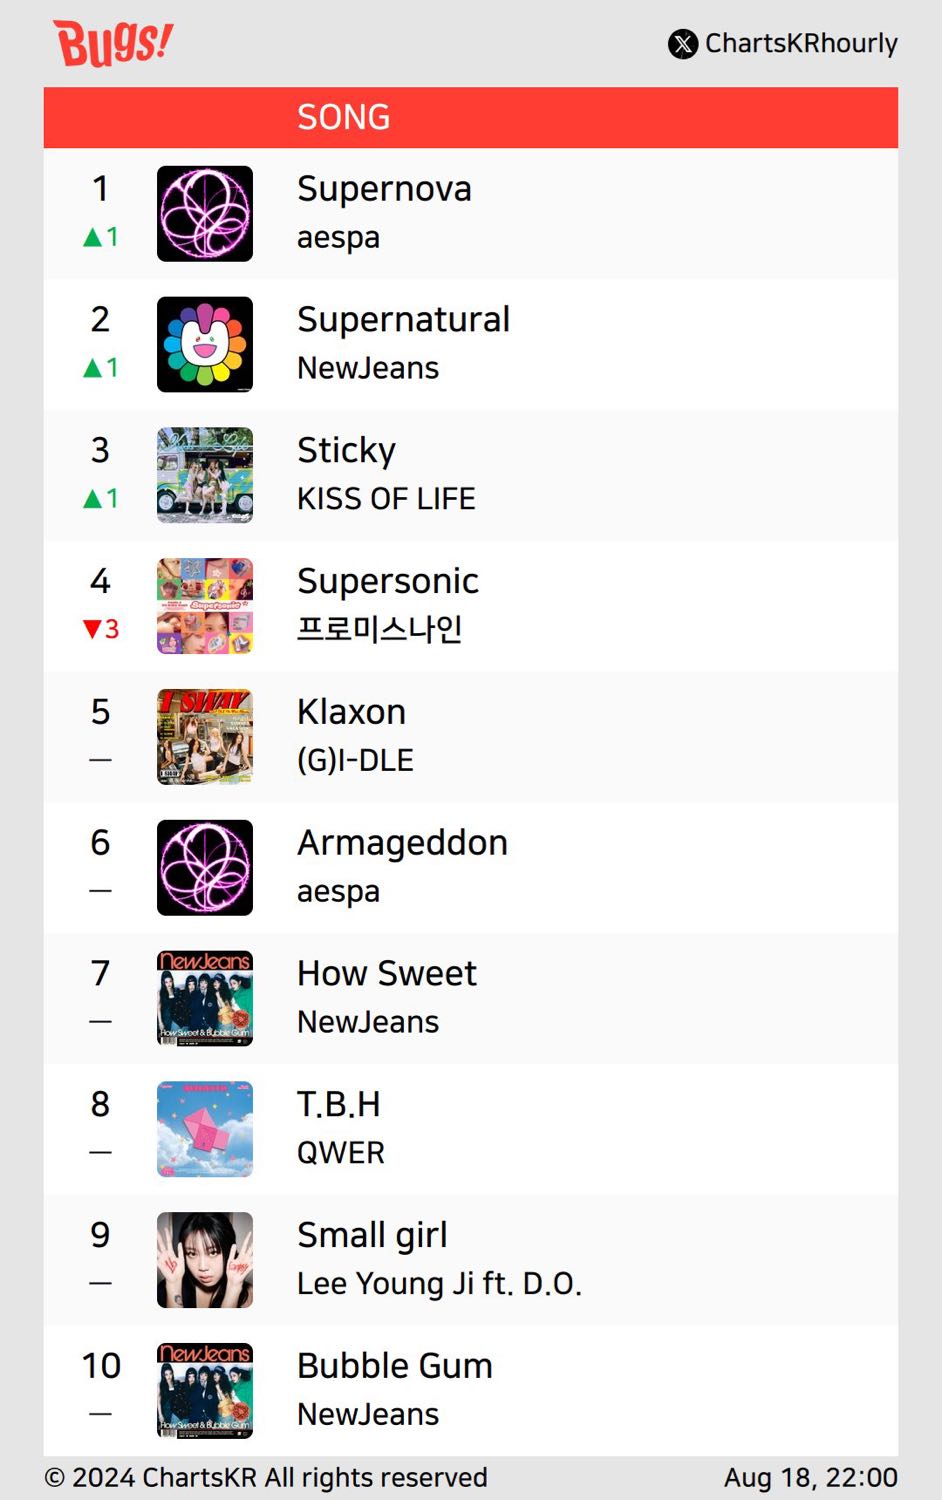
Task: Open the Sticky album artwork
Action: 205,476
